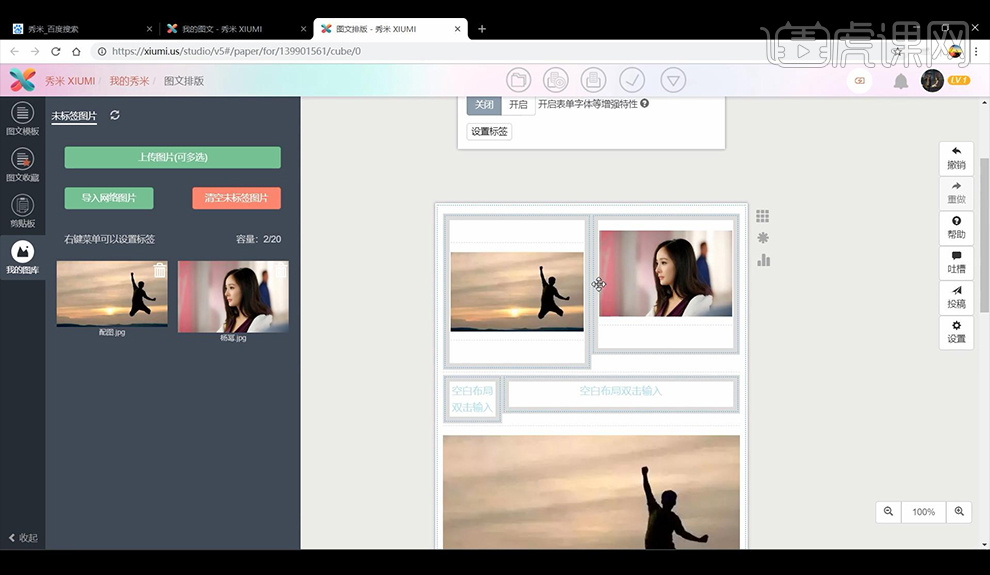Open 设置 settings from right panel

tap(956, 332)
